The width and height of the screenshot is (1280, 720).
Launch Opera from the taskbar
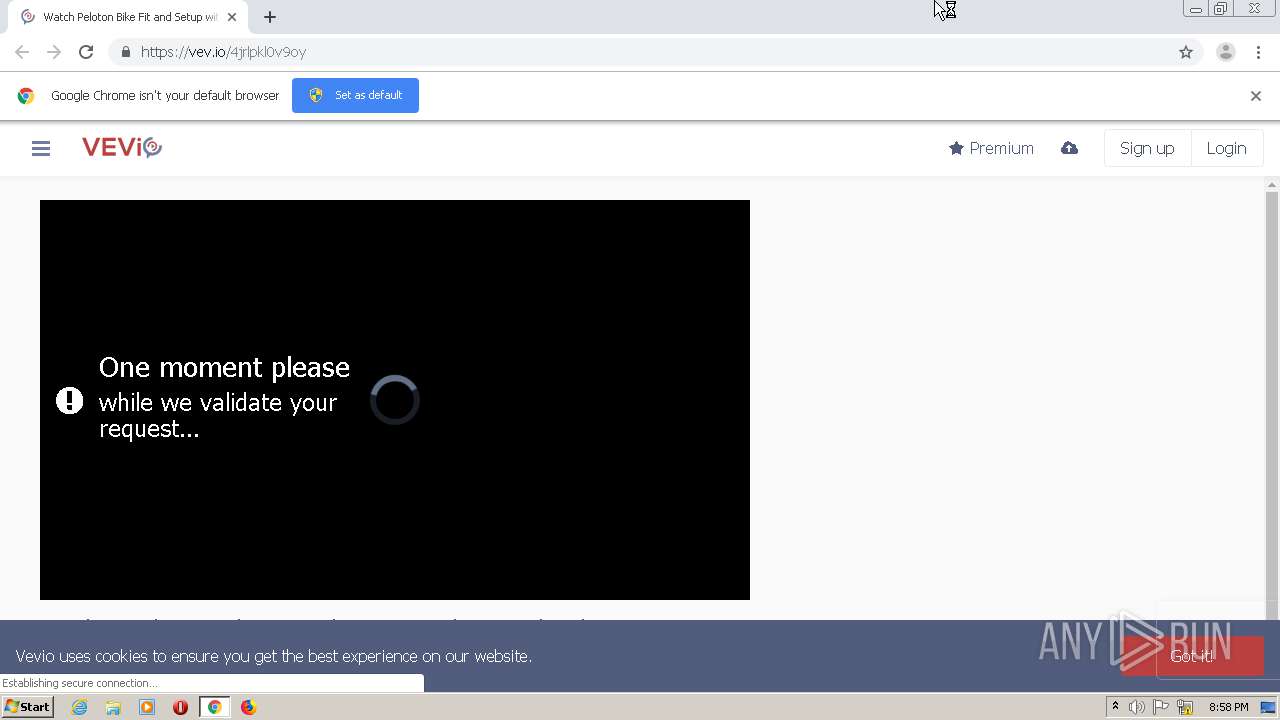coord(181,707)
